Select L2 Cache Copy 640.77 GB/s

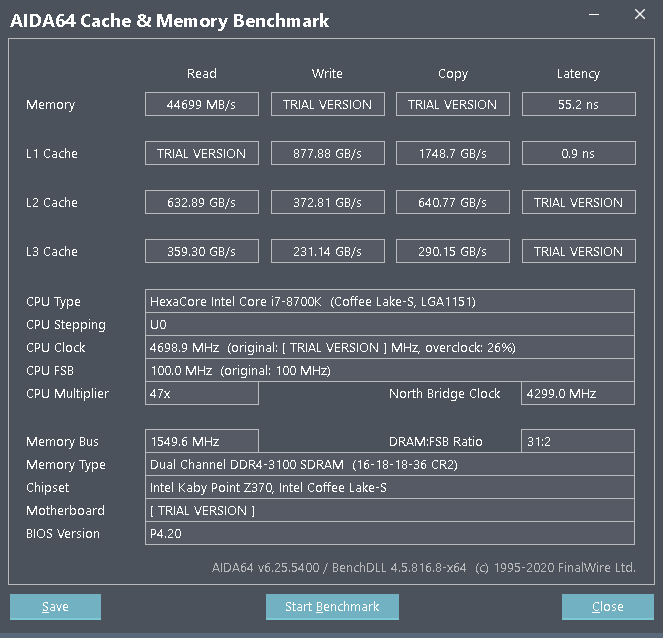click(453, 202)
